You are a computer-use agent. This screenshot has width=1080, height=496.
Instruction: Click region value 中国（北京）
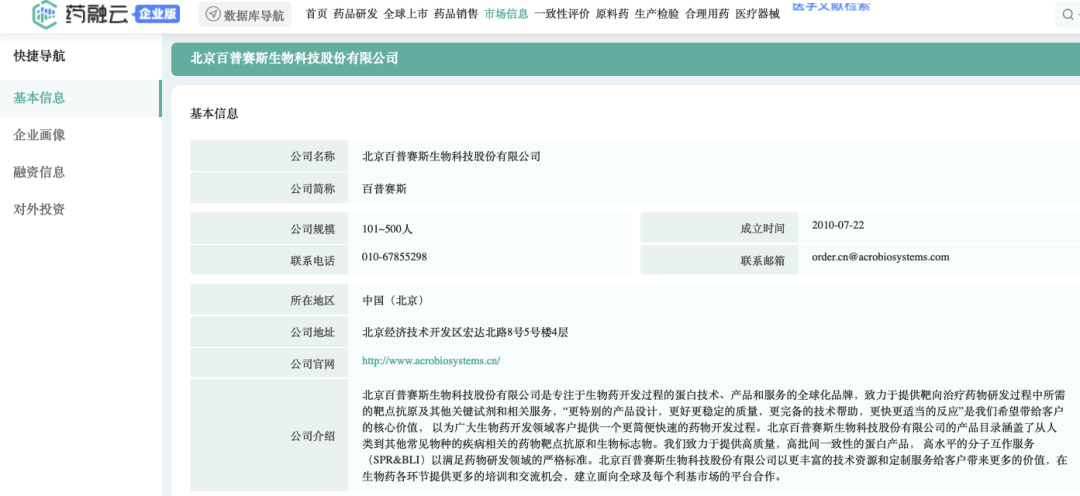pyautogui.click(x=393, y=300)
